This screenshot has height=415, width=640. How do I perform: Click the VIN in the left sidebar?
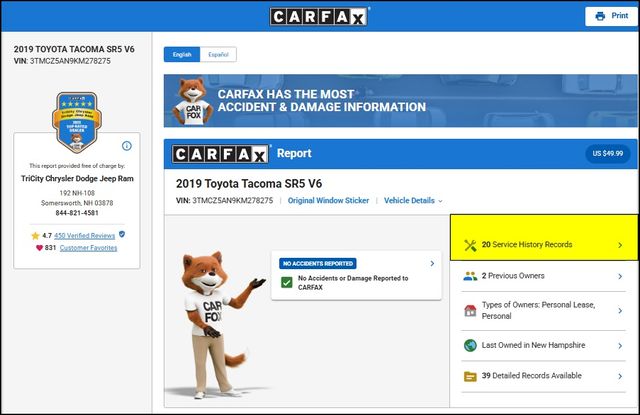(x=62, y=61)
